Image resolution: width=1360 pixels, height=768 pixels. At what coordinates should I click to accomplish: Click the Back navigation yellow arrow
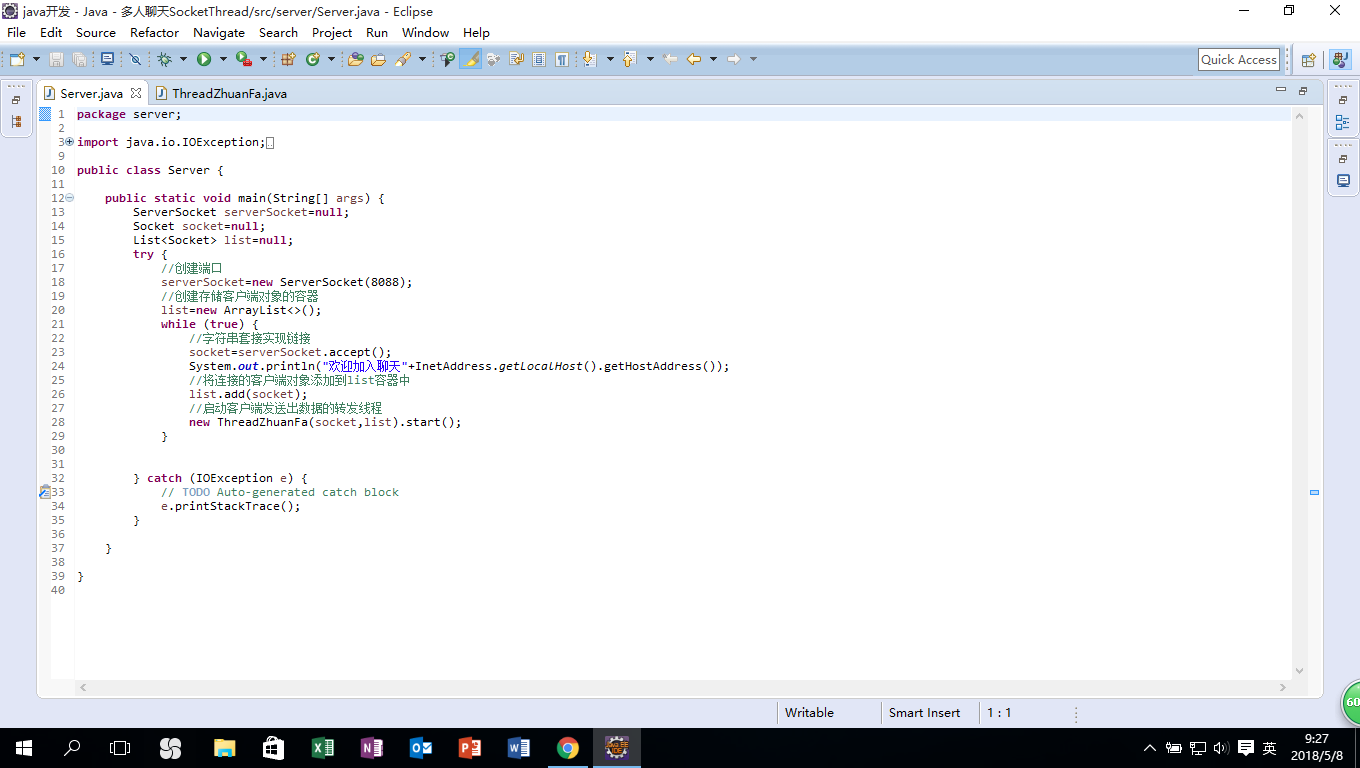694,60
